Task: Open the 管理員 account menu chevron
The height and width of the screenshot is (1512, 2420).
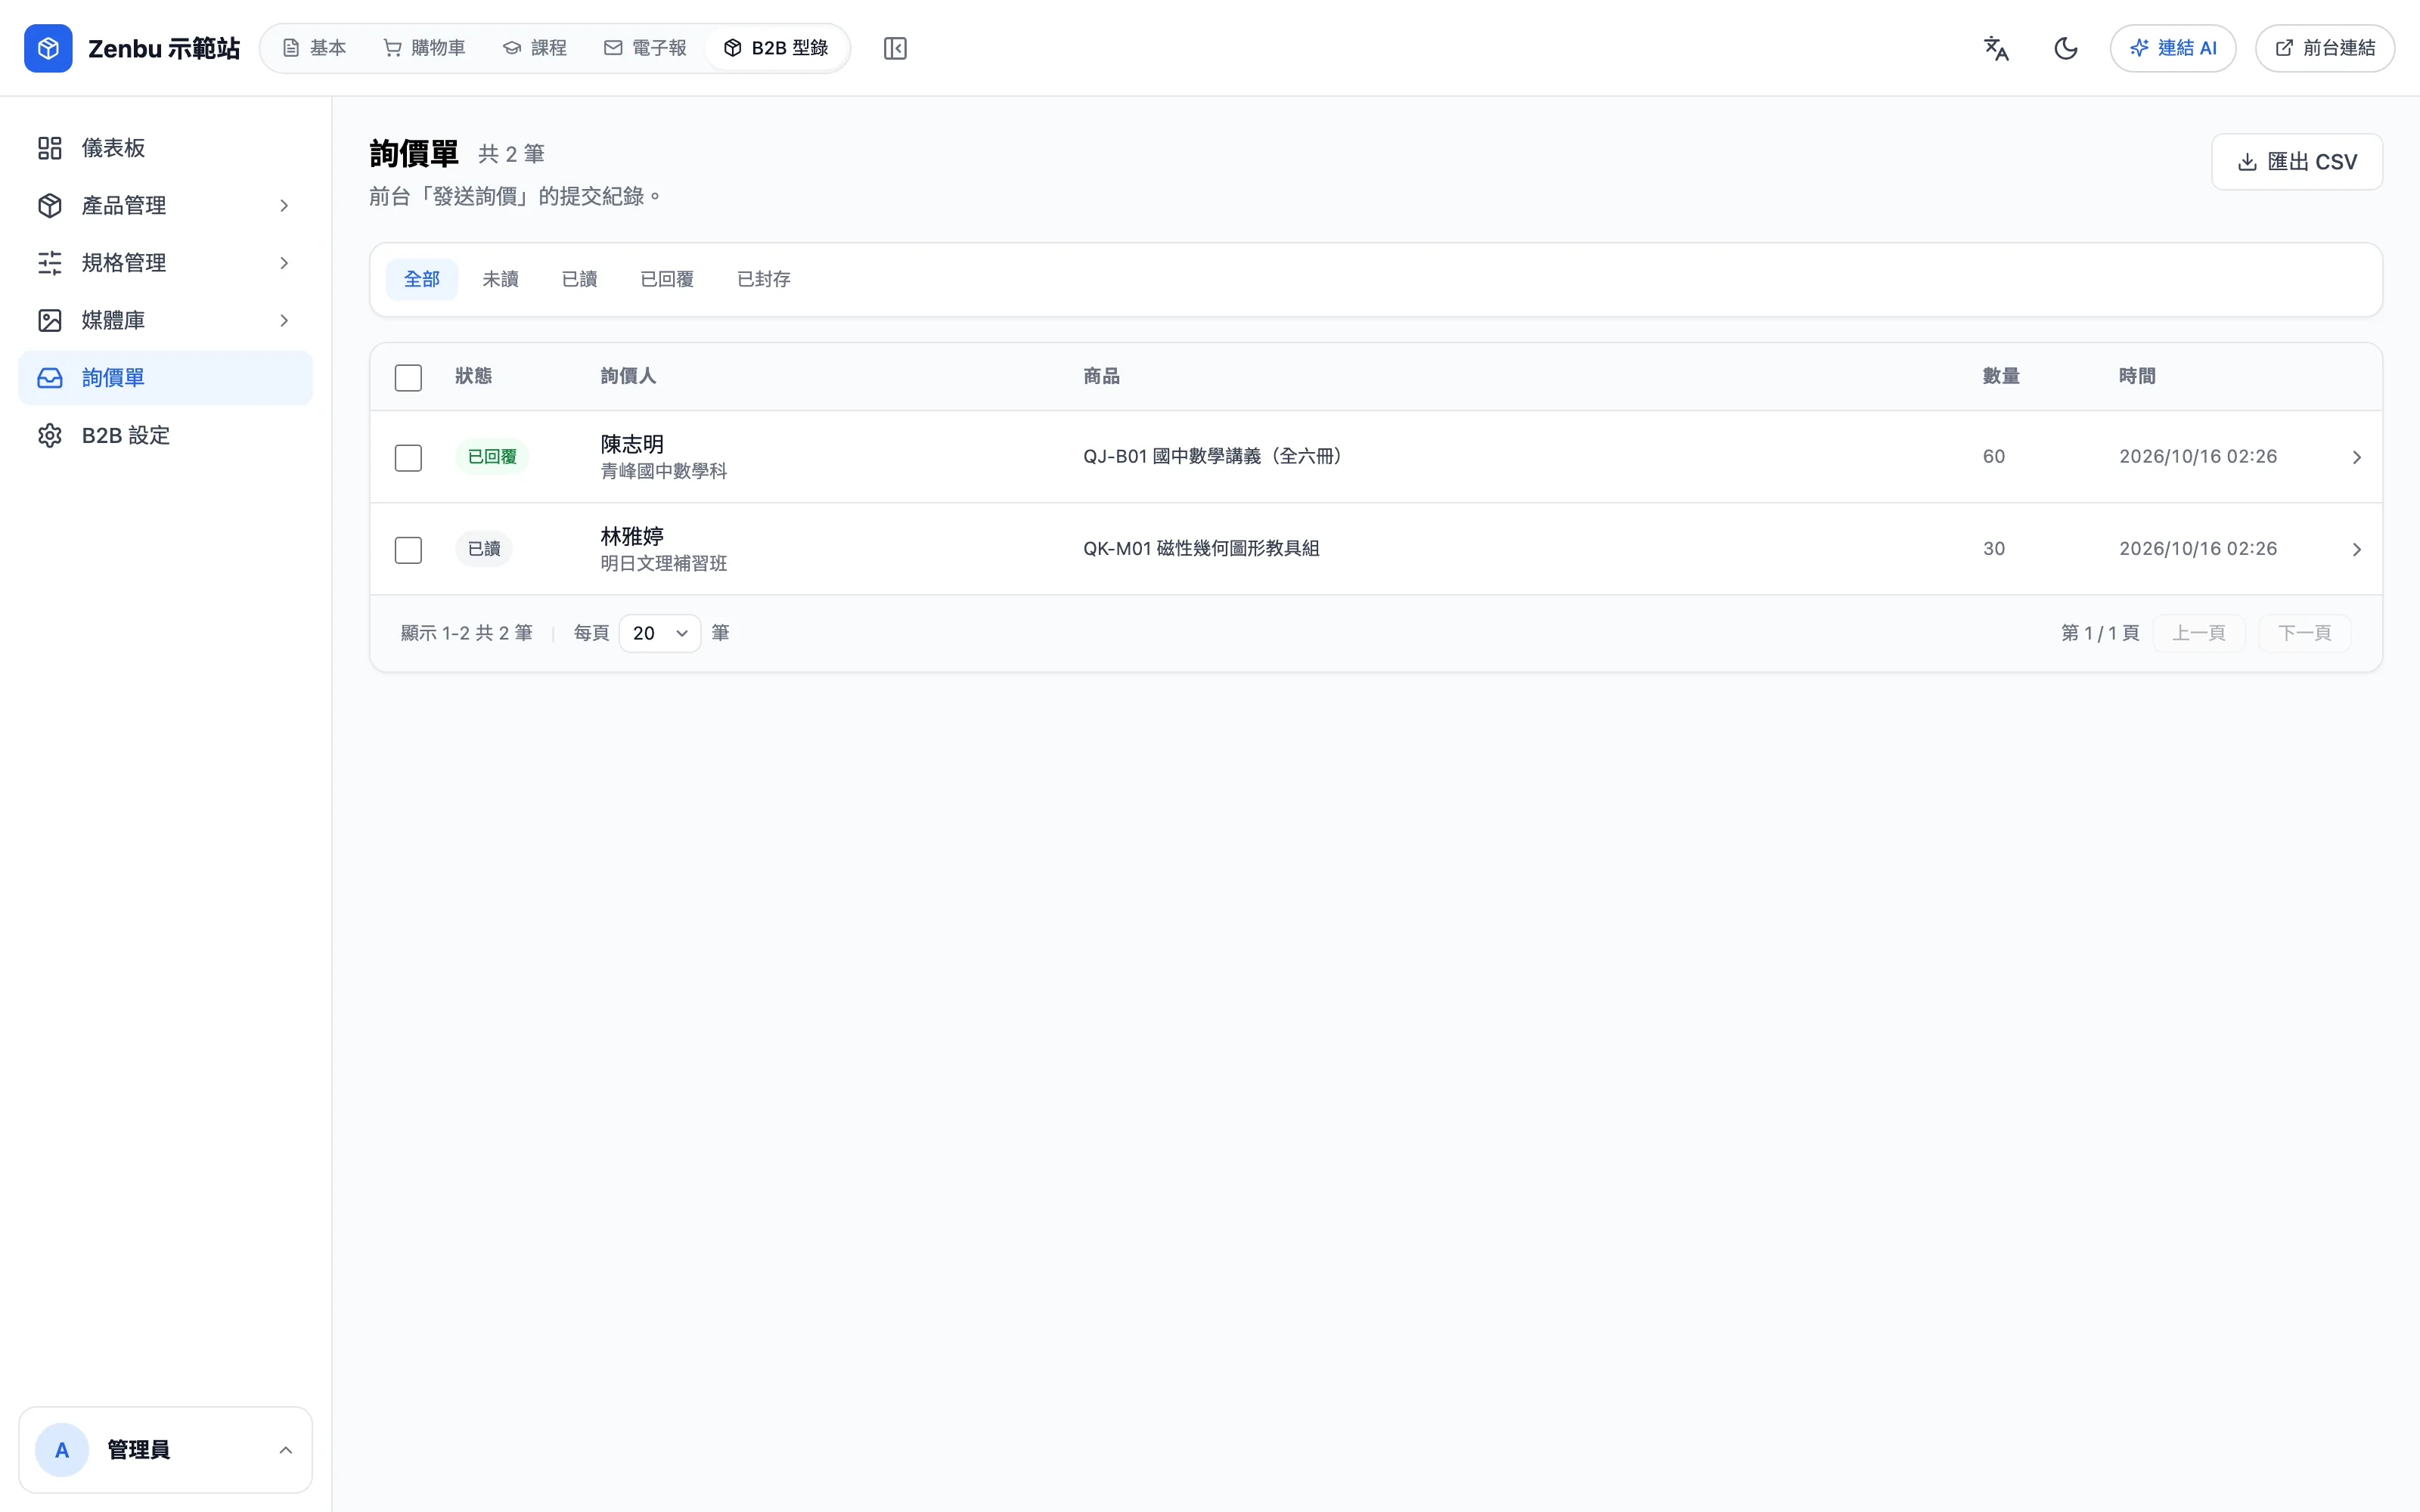Action: [285, 1450]
